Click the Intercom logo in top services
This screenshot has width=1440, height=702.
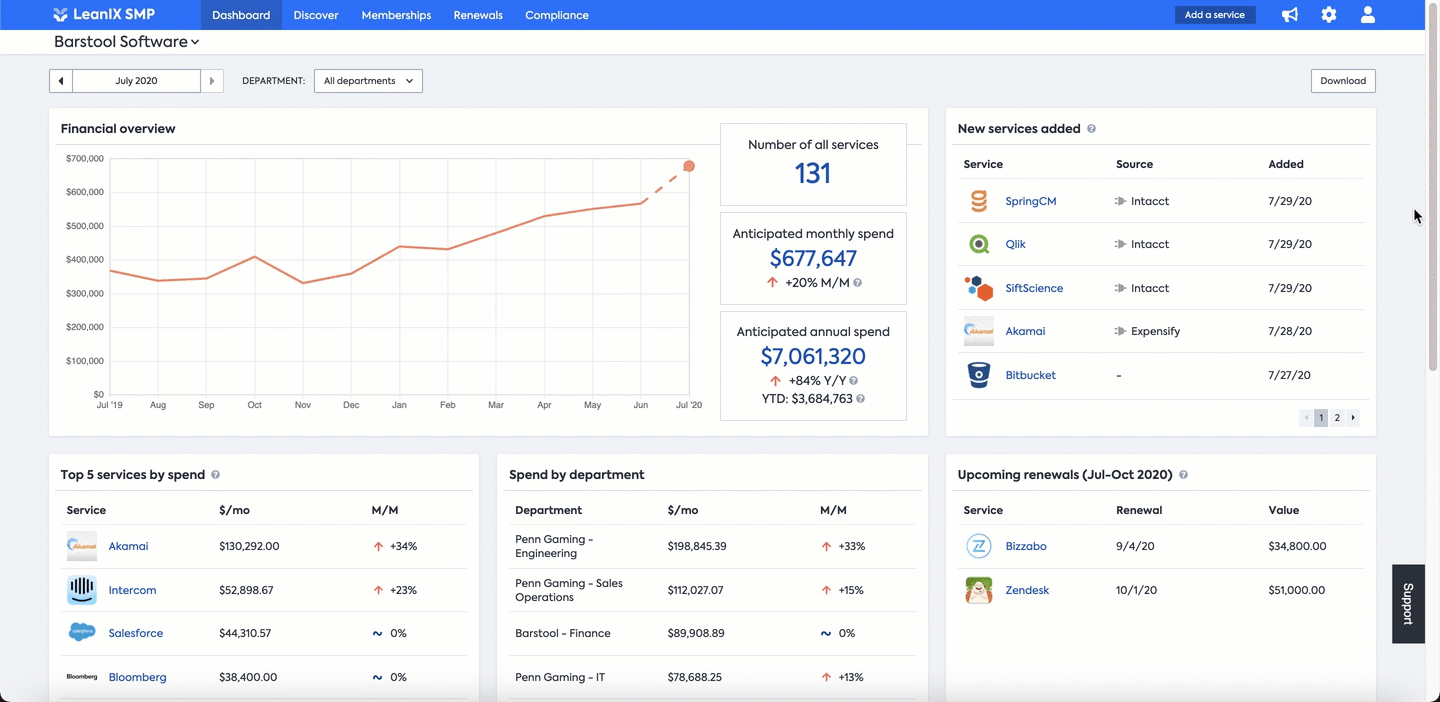(82, 590)
